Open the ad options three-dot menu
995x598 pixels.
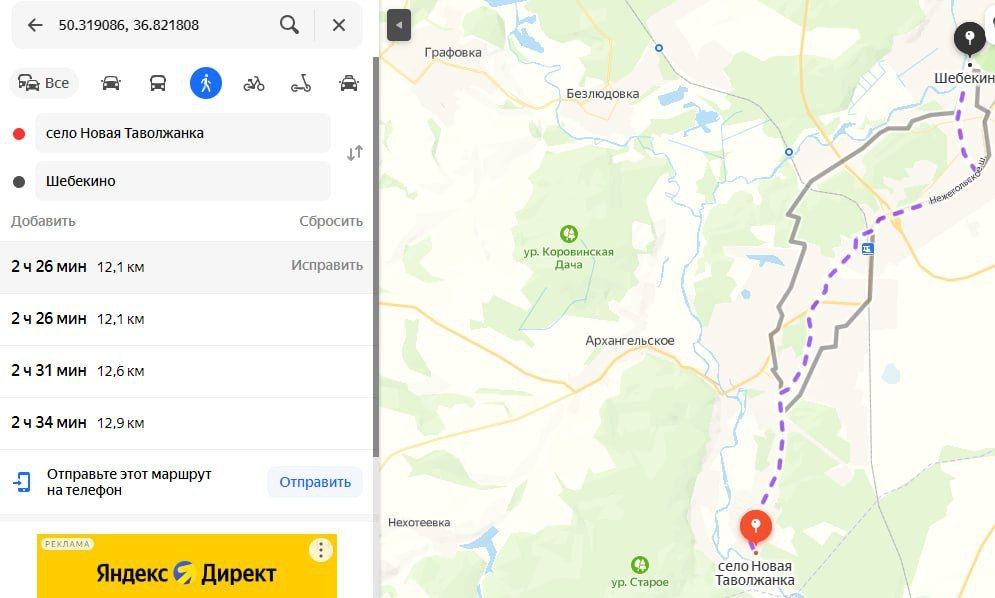coord(321,550)
